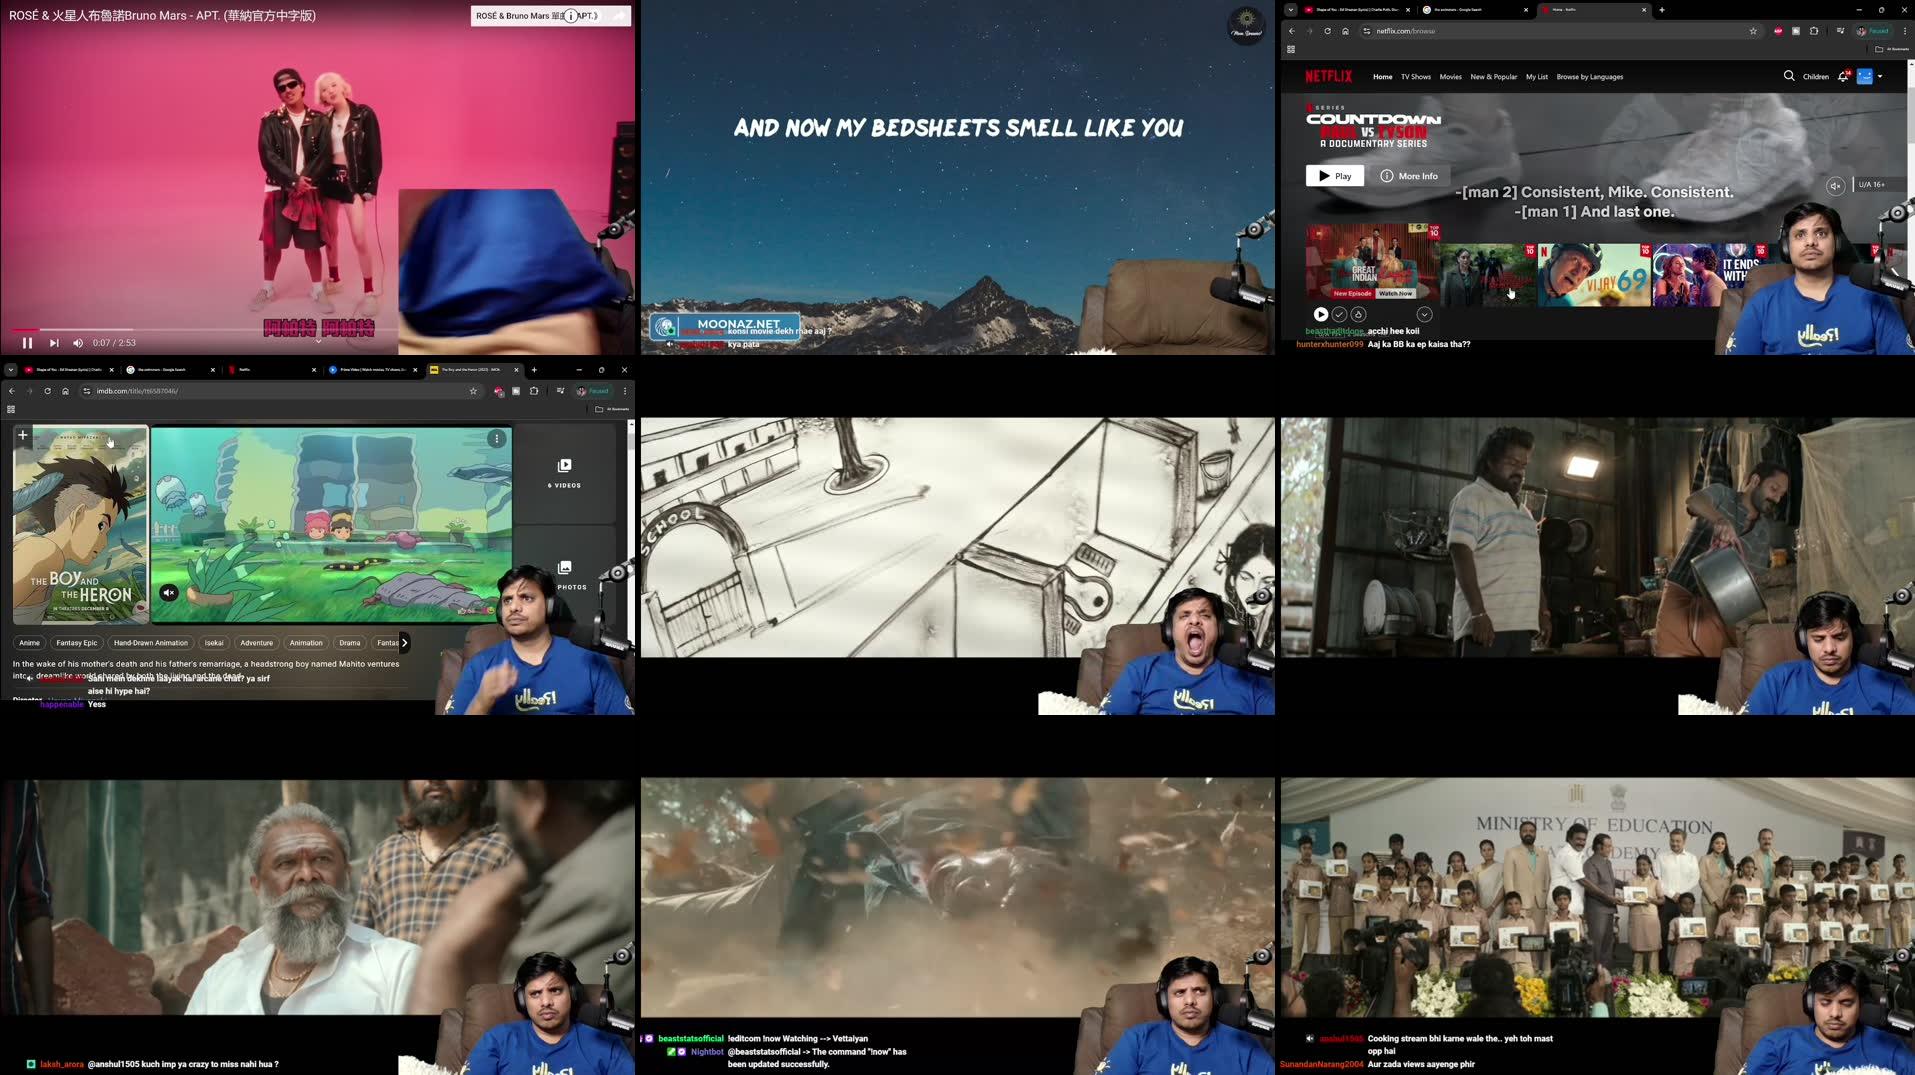Open Movies in Netflix navigation
1915x1075 pixels.
(1450, 77)
